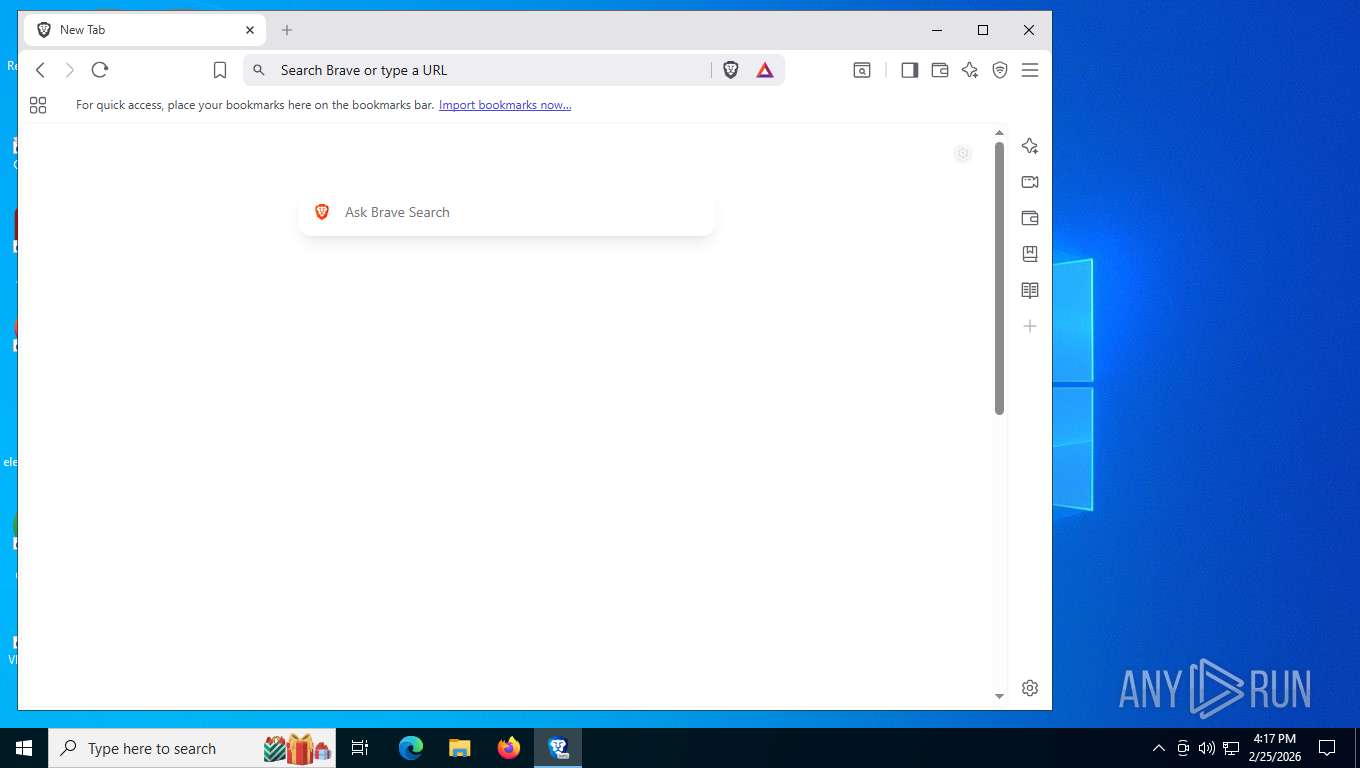Open the Bookmarks panel in the sidebar

click(1030, 254)
